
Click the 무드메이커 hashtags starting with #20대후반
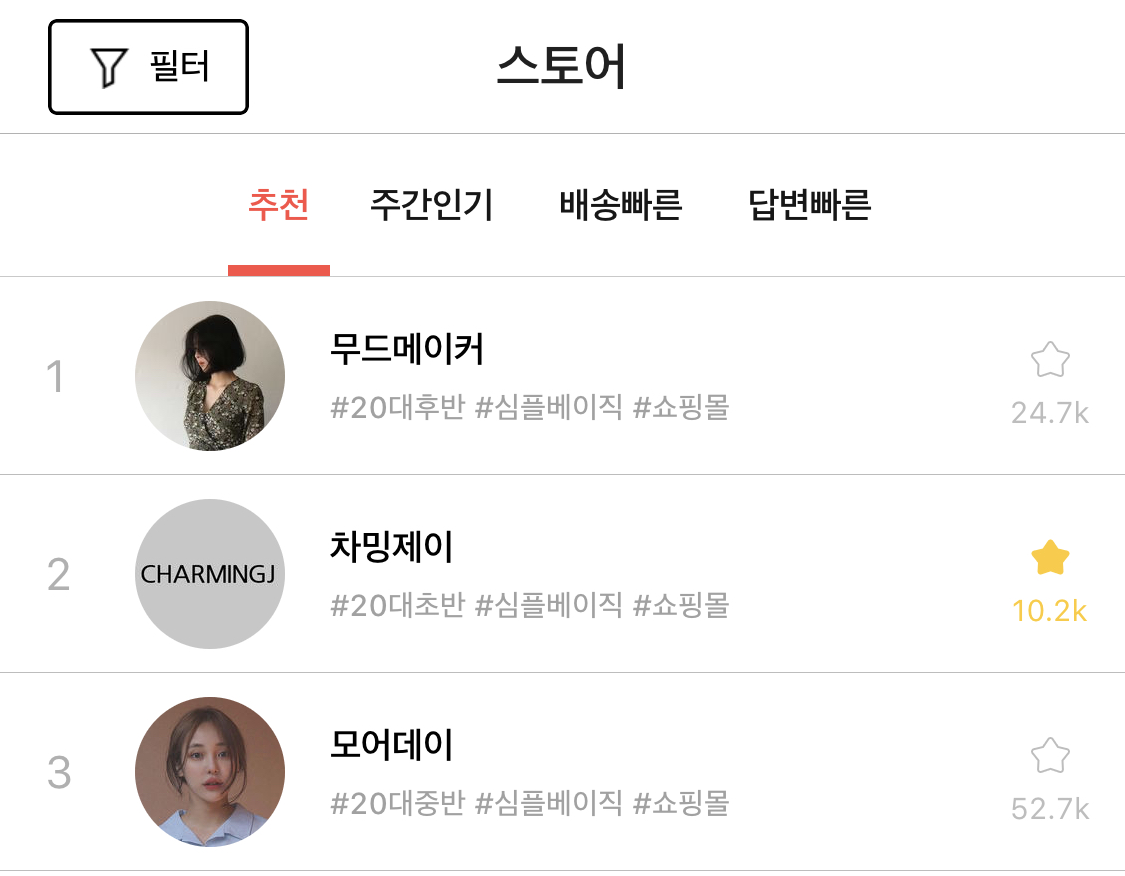pos(529,407)
